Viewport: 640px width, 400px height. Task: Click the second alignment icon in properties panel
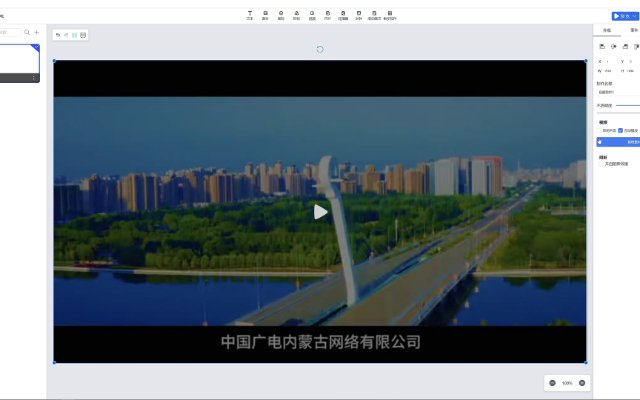coord(613,47)
